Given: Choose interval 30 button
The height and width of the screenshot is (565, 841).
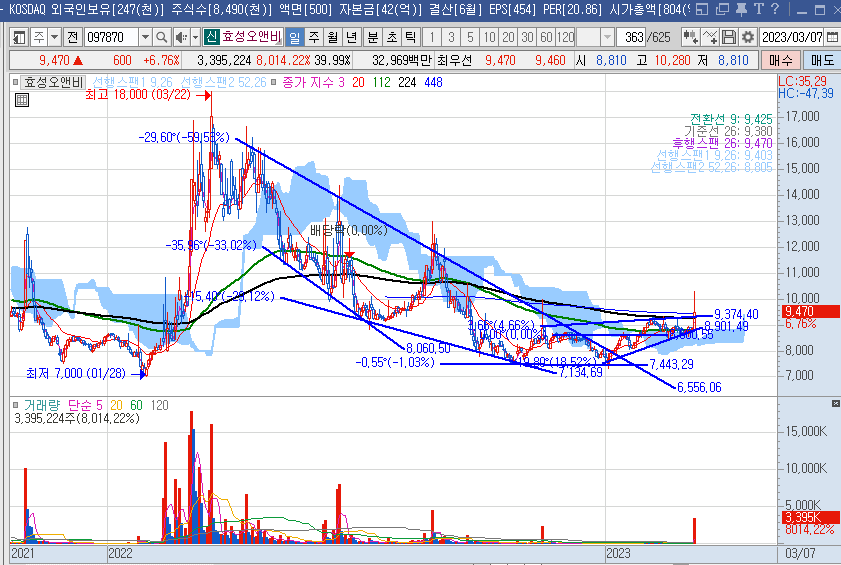Looking at the screenshot, I should pos(527,37).
